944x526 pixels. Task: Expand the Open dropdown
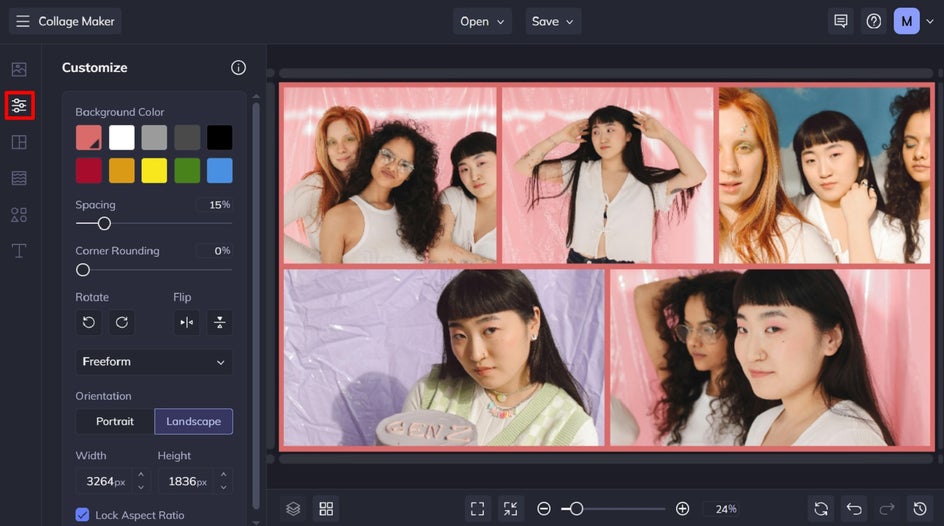pos(482,21)
